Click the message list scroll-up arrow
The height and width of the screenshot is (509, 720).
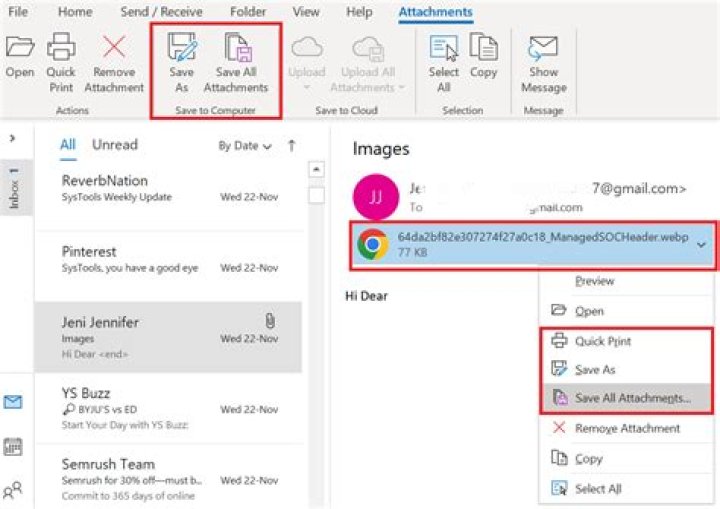(x=316, y=170)
